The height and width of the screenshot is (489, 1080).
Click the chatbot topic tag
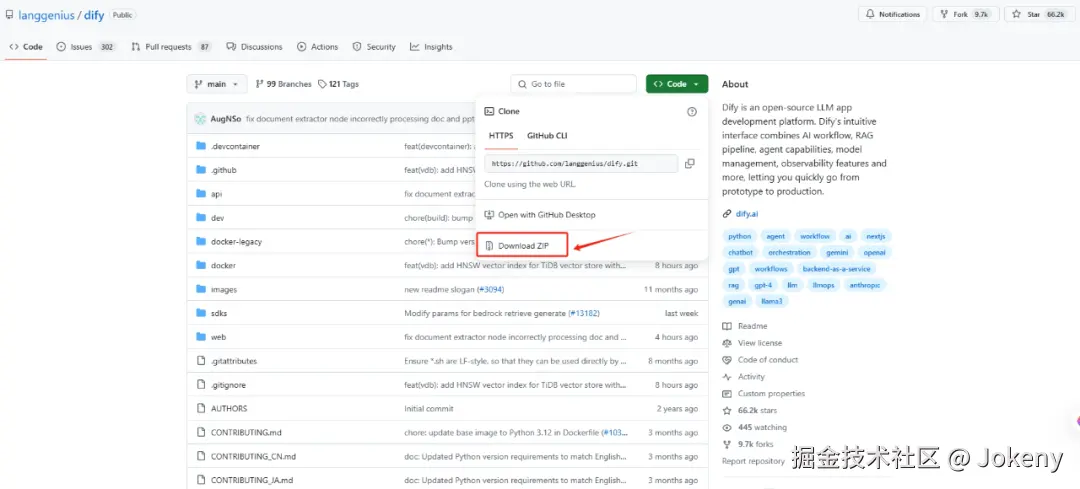click(x=740, y=253)
